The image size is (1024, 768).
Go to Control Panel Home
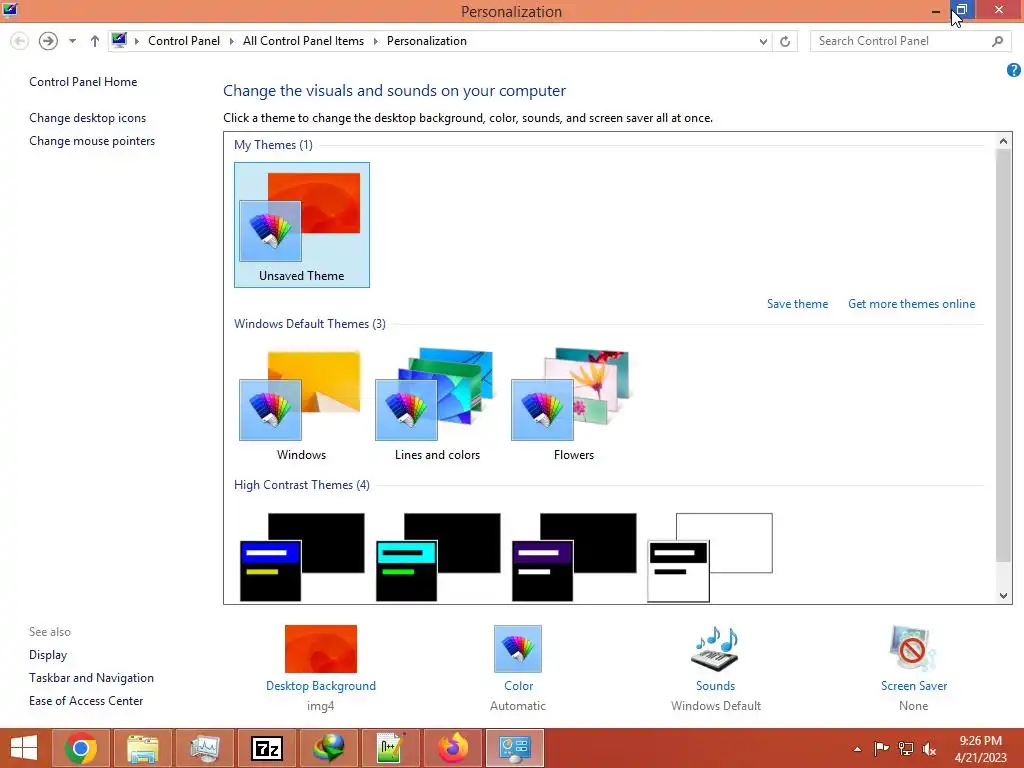pos(83,82)
